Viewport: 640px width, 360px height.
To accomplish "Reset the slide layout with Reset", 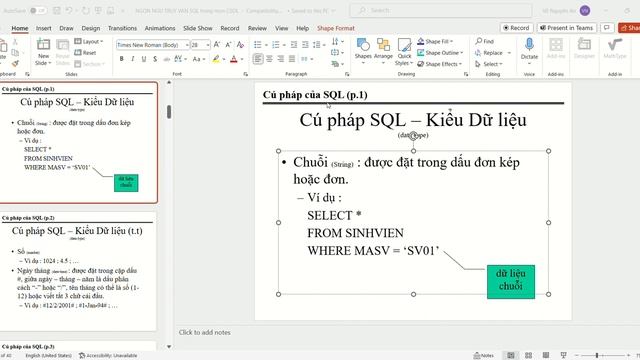I will [85, 53].
